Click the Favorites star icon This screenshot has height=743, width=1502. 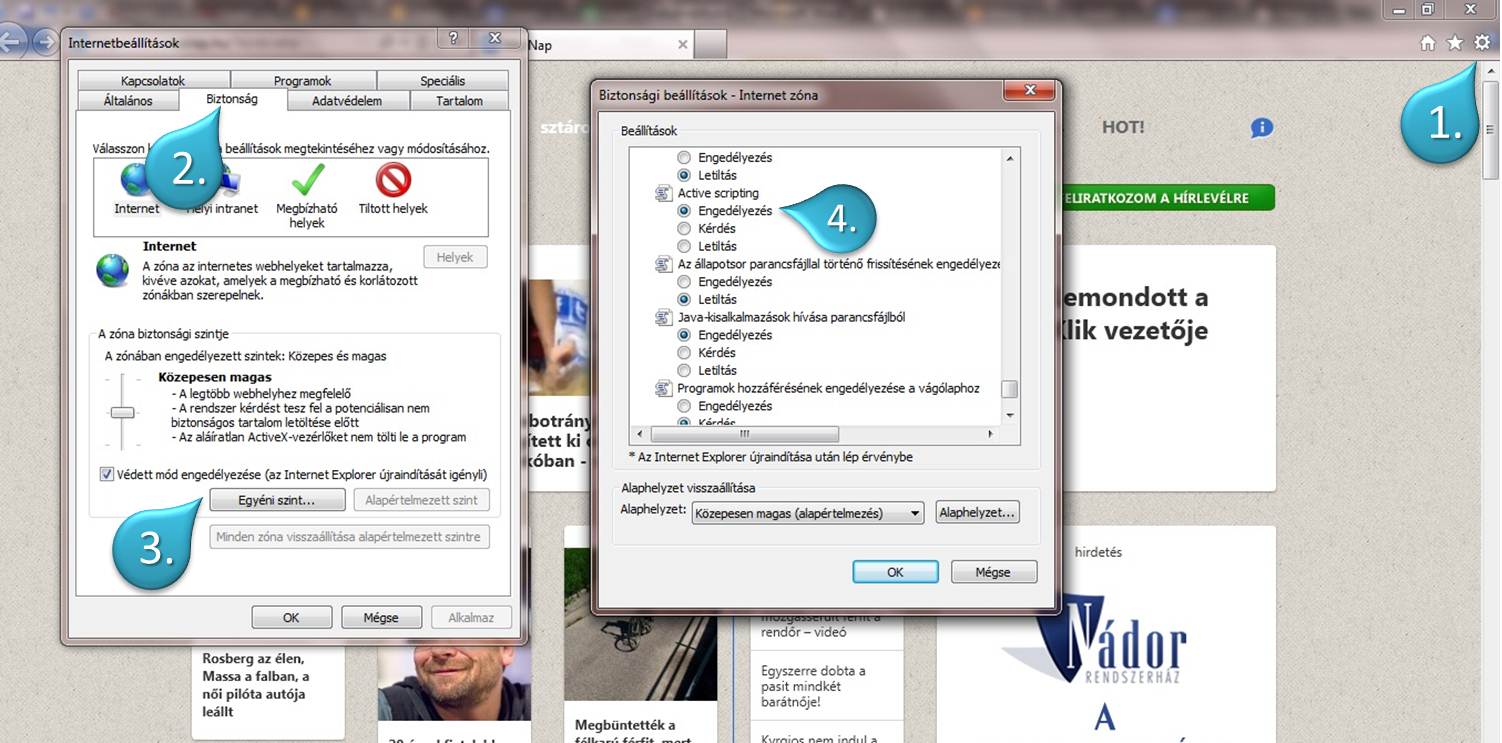[x=1455, y=43]
